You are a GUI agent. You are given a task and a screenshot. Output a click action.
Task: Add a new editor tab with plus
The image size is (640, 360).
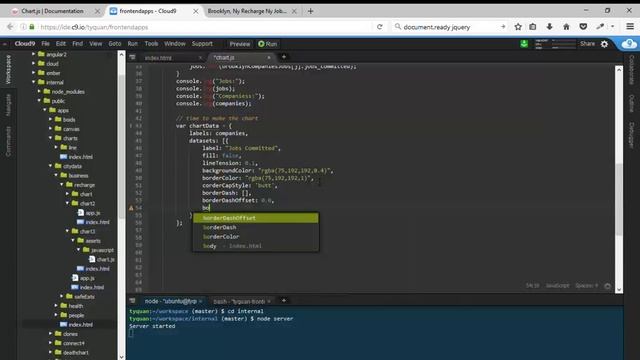tap(284, 57)
